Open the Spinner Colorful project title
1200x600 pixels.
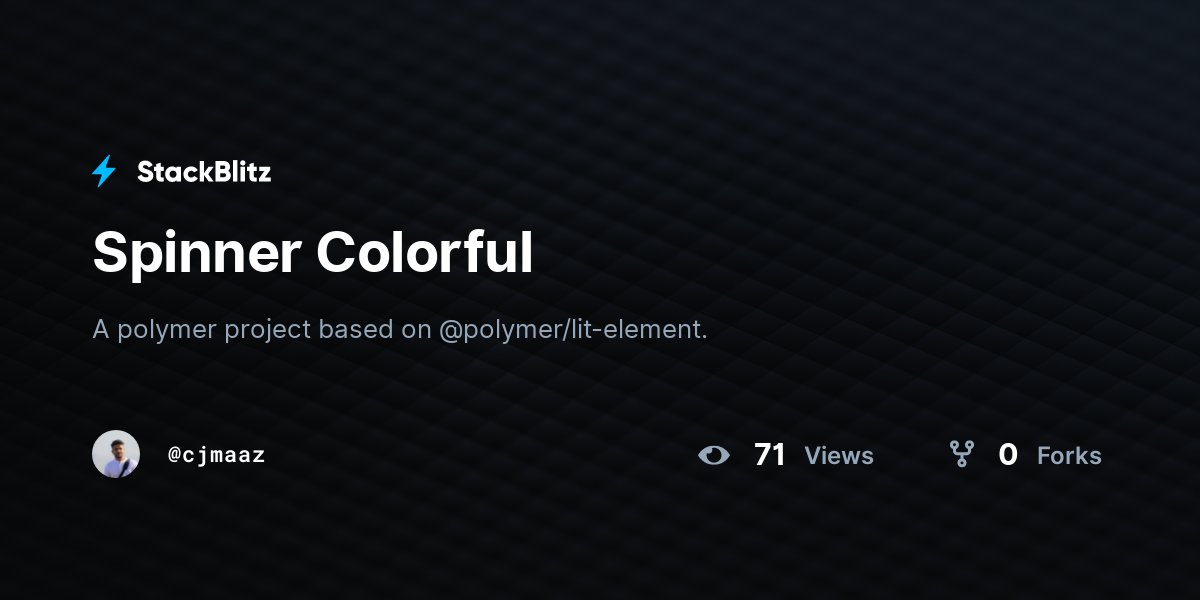click(313, 252)
